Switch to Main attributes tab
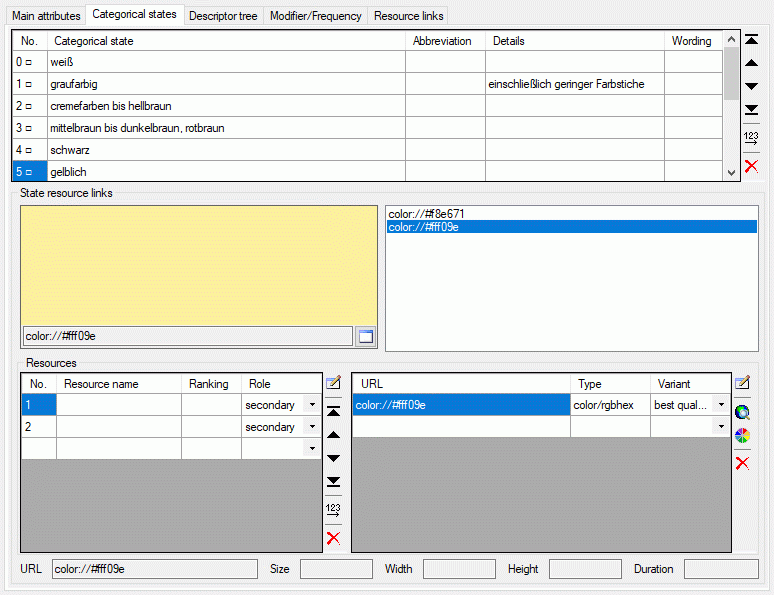Viewport: 774px width, 595px height. (x=46, y=16)
